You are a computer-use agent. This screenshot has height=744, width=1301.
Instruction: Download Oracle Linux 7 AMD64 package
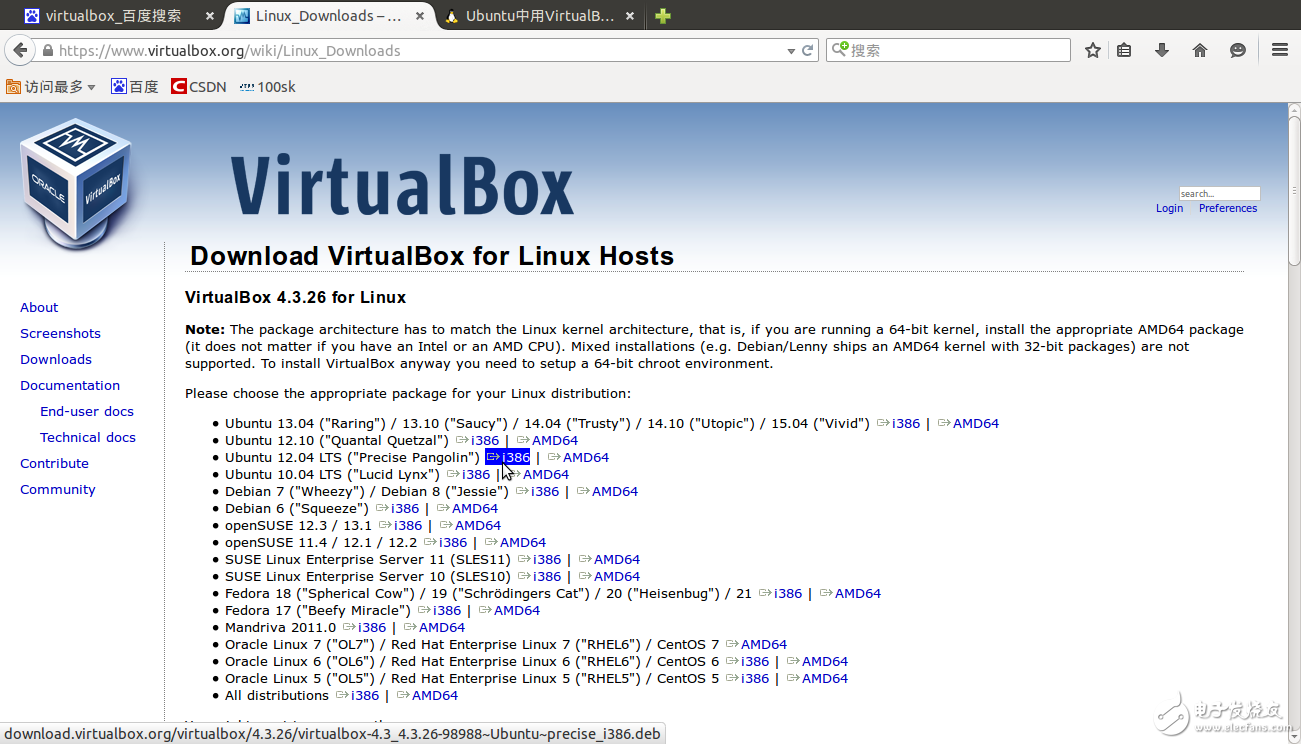coord(756,644)
